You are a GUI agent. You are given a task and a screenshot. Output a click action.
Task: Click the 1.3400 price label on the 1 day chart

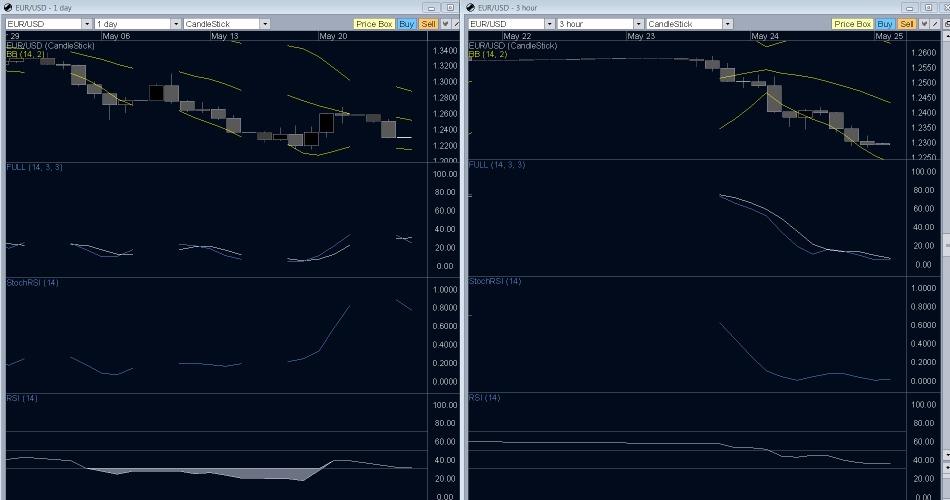[x=445, y=50]
